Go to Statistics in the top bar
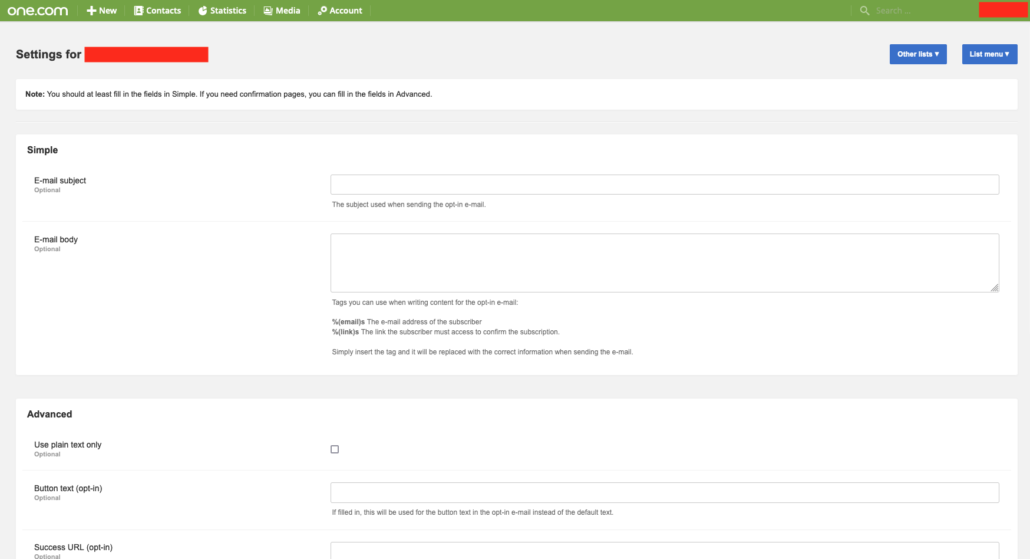 point(222,11)
